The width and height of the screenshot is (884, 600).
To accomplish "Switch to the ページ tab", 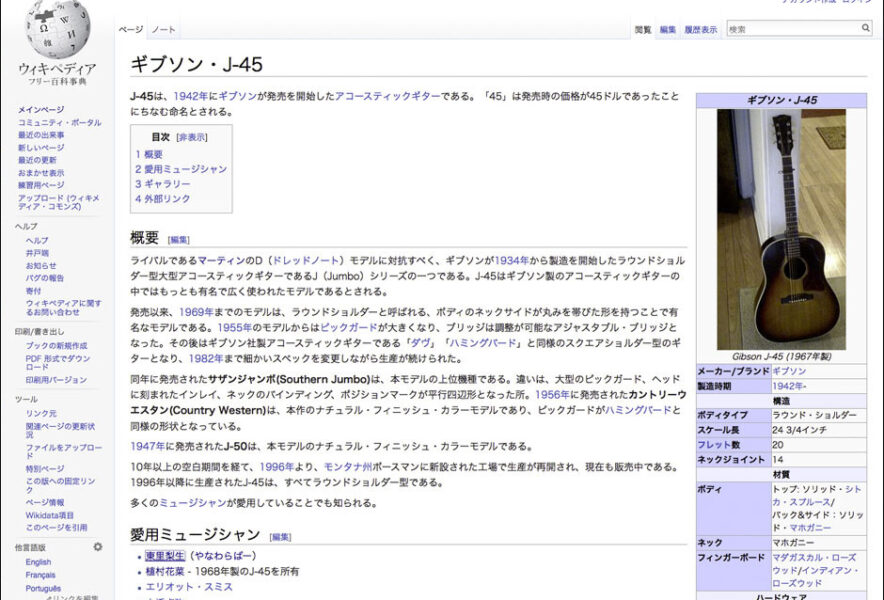I will (131, 29).
